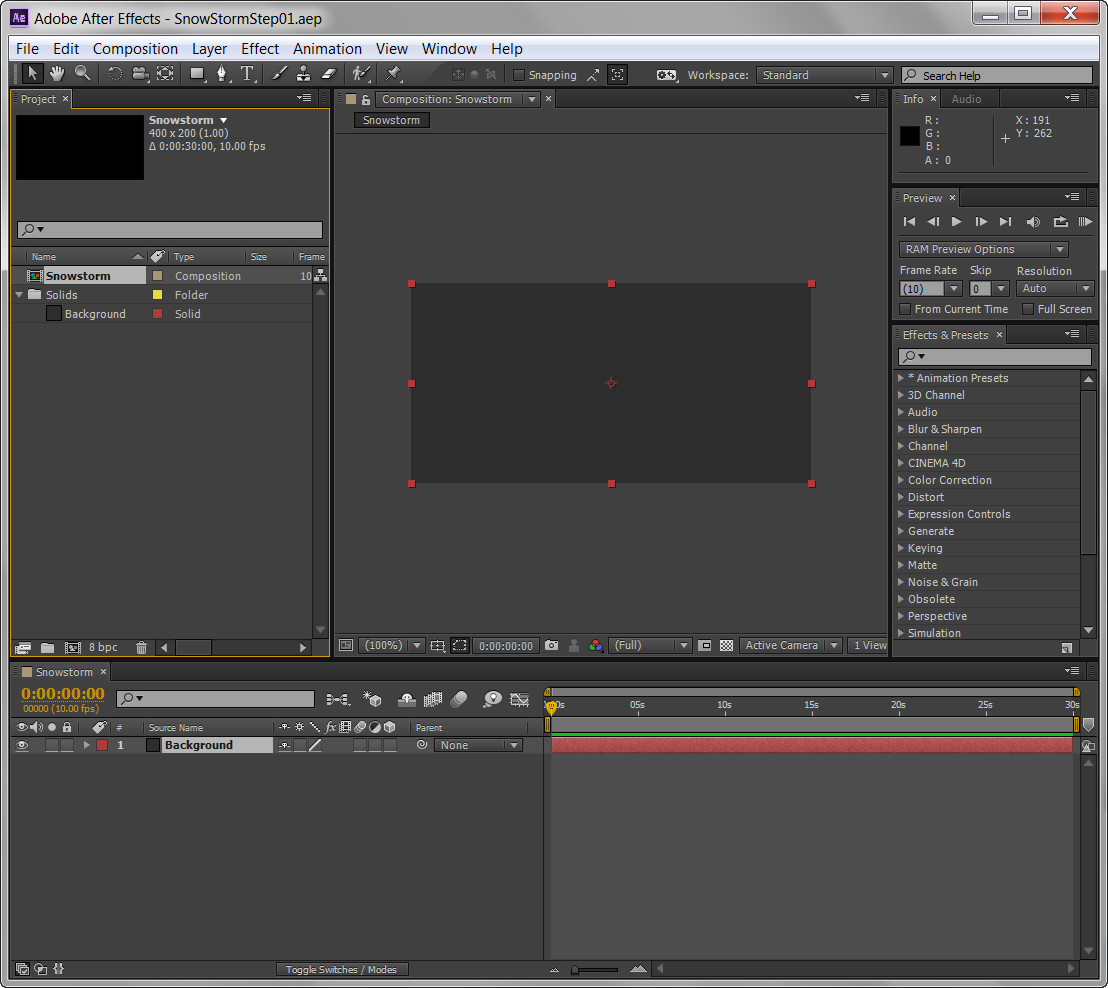Open the preview Resolution Auto dropdown

1055,288
